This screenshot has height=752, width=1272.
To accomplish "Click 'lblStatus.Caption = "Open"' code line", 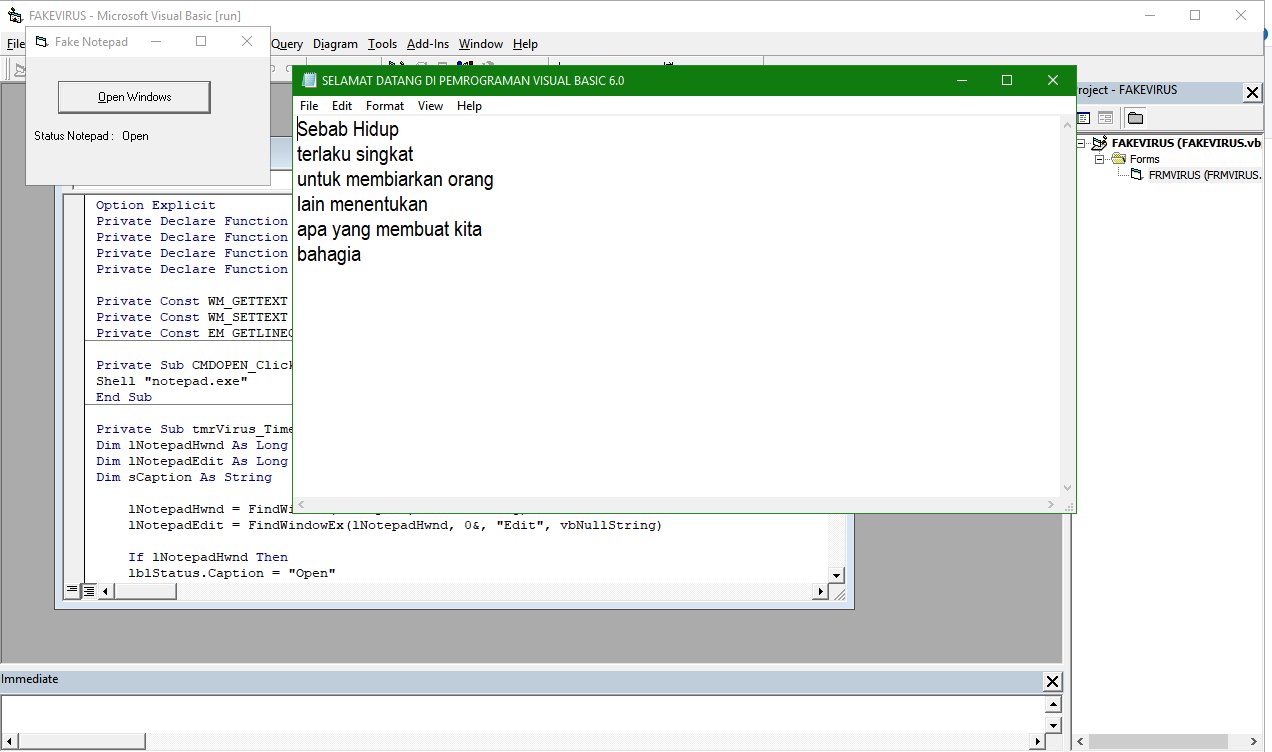I will point(232,573).
